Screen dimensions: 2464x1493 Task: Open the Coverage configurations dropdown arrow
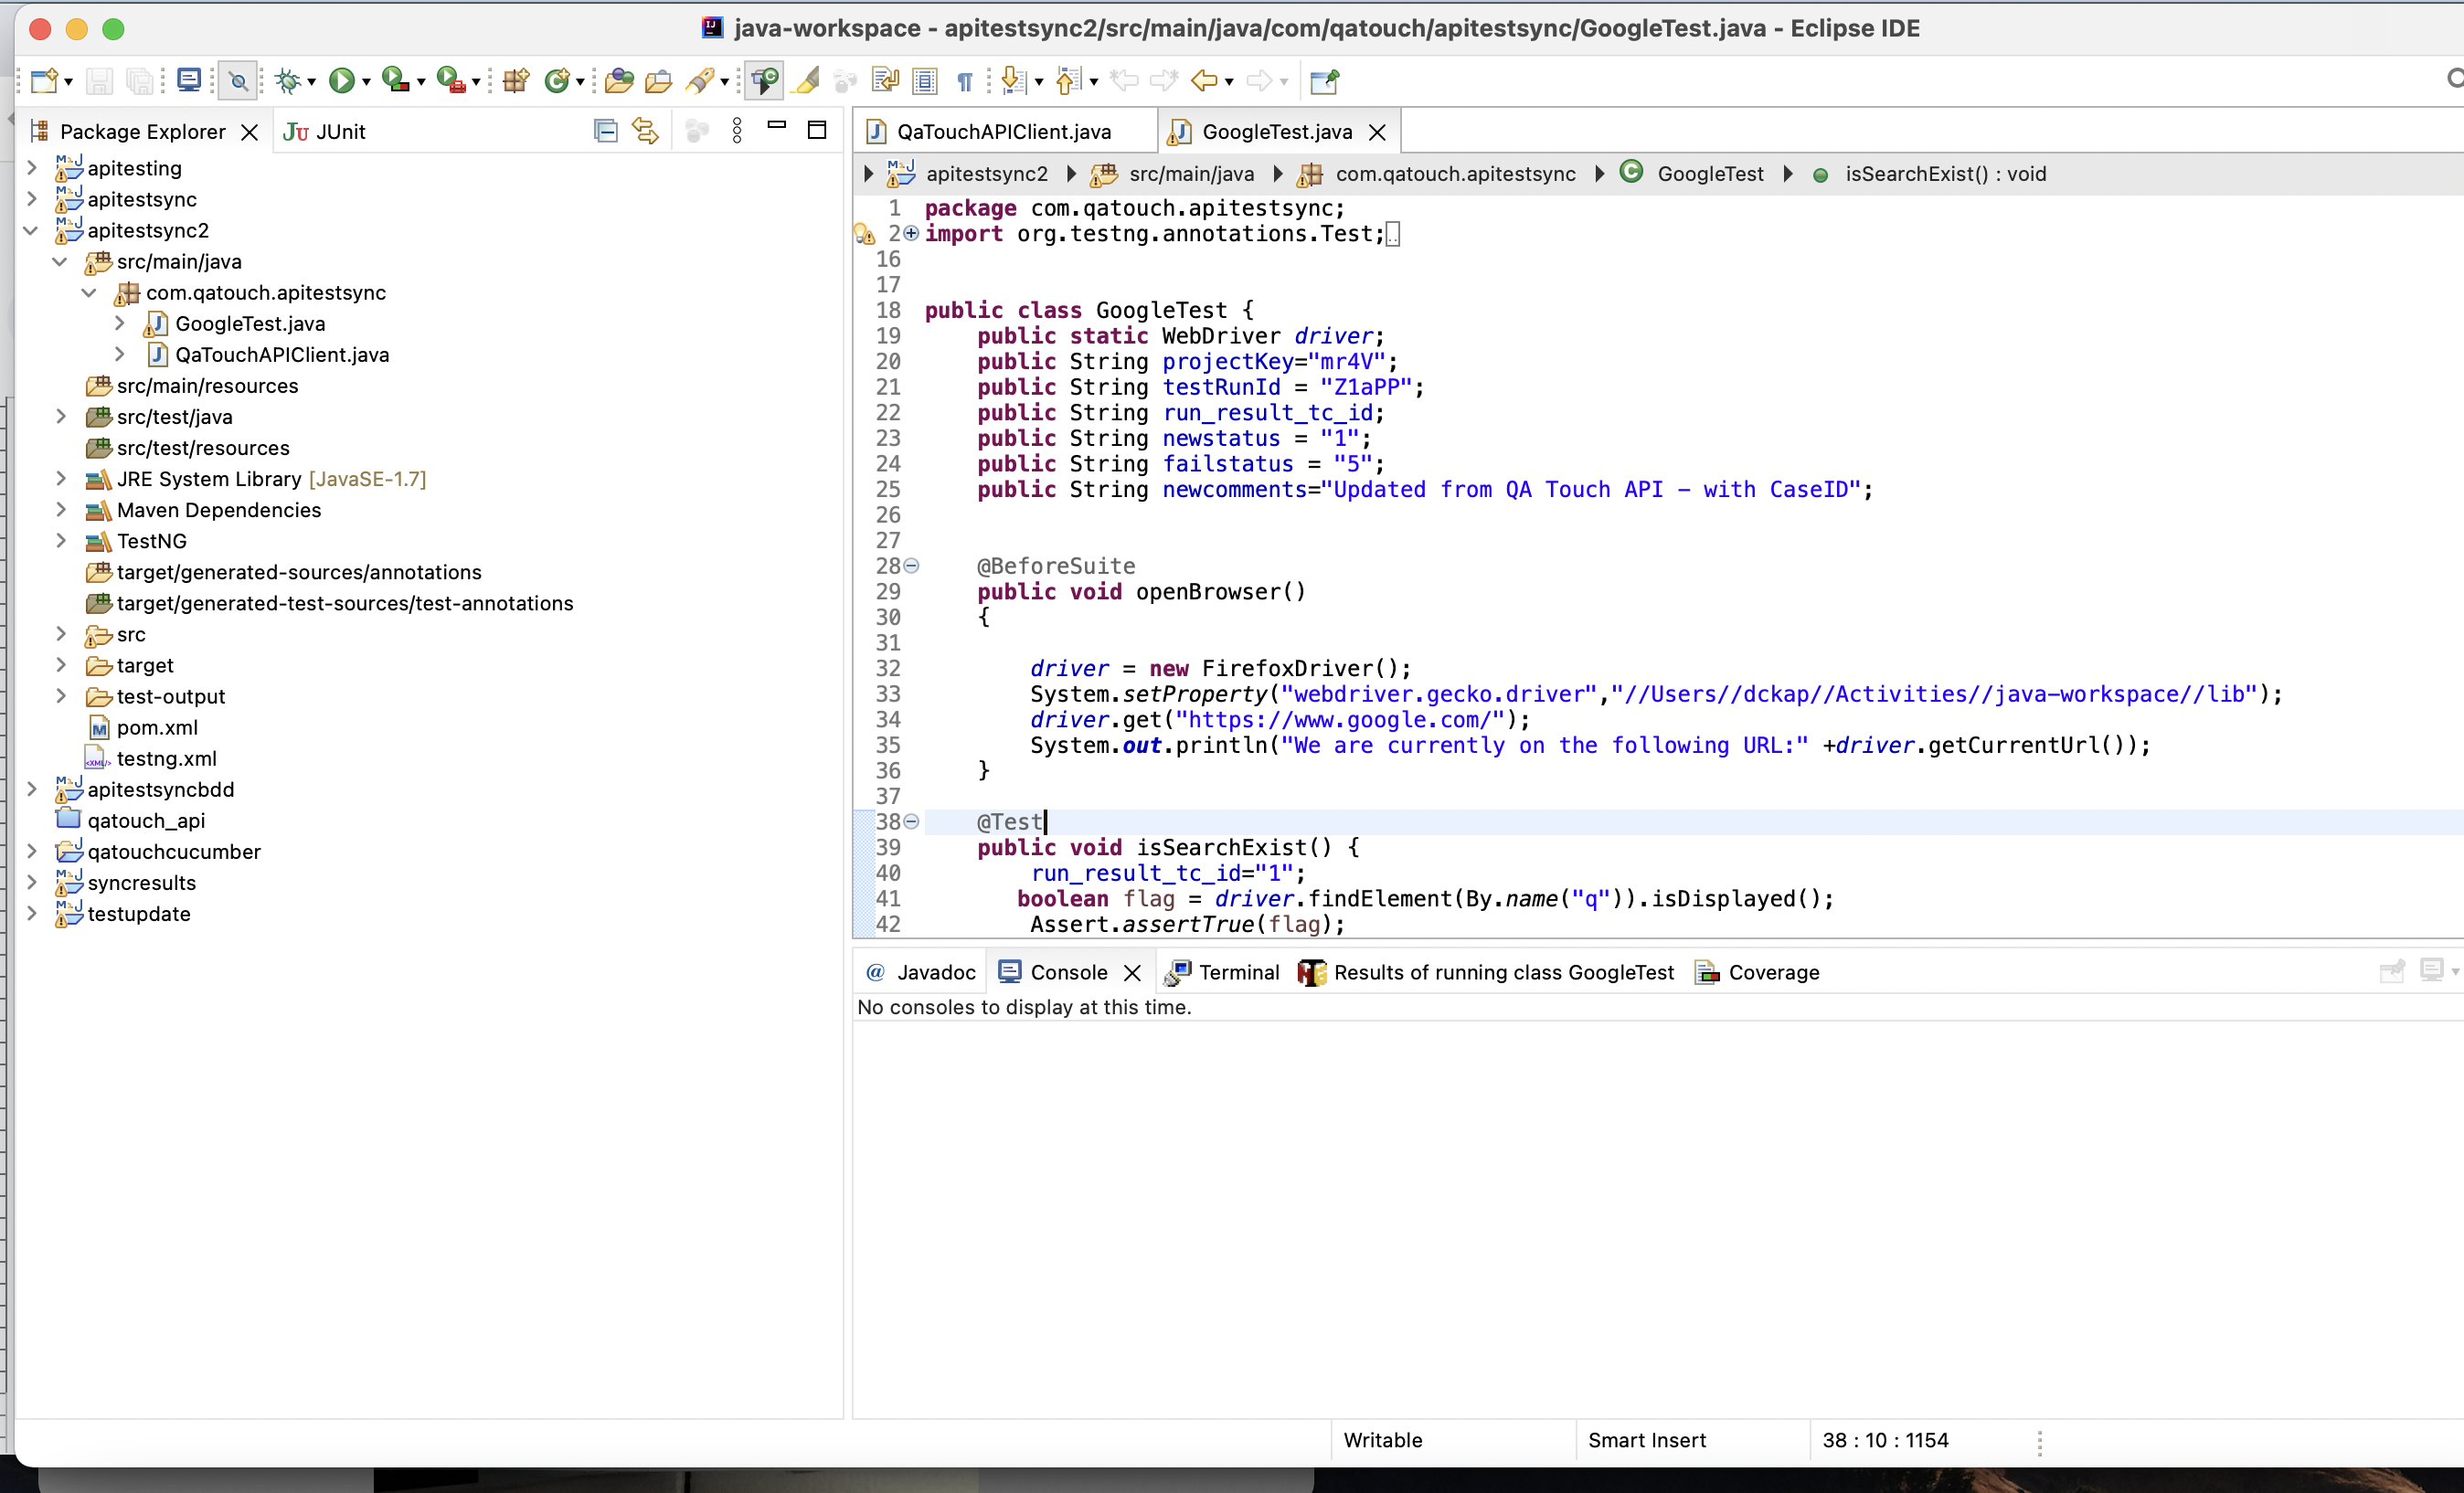(421, 82)
